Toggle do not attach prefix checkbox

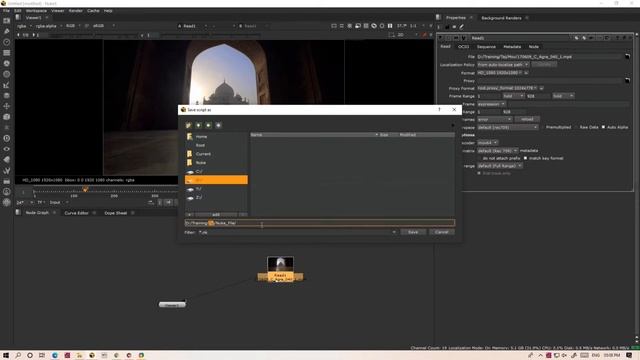point(479,158)
